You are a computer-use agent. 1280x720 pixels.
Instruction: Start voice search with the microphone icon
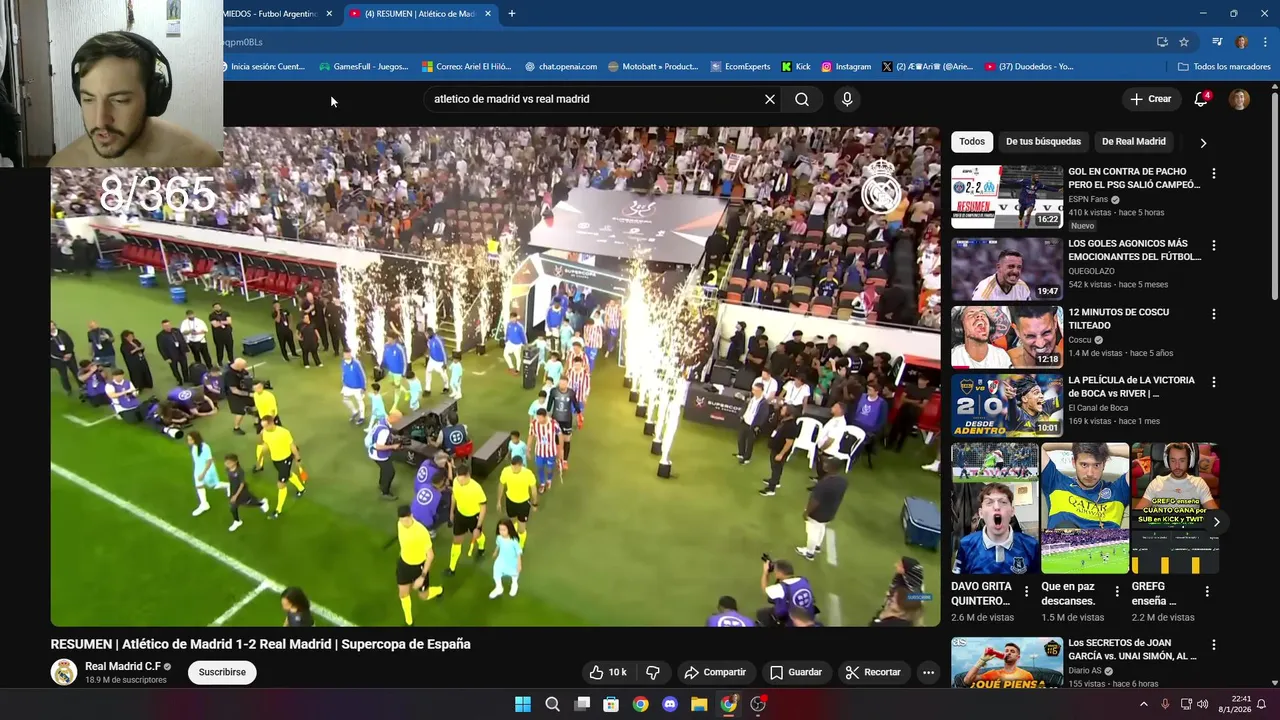click(x=847, y=99)
